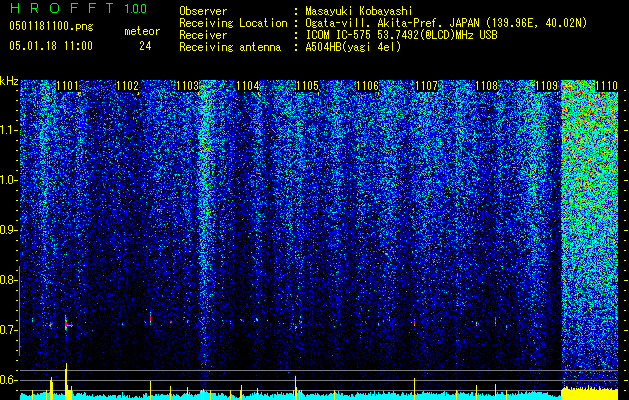Click the kHz axis unit label
The image size is (629, 400).
click(x=9, y=81)
